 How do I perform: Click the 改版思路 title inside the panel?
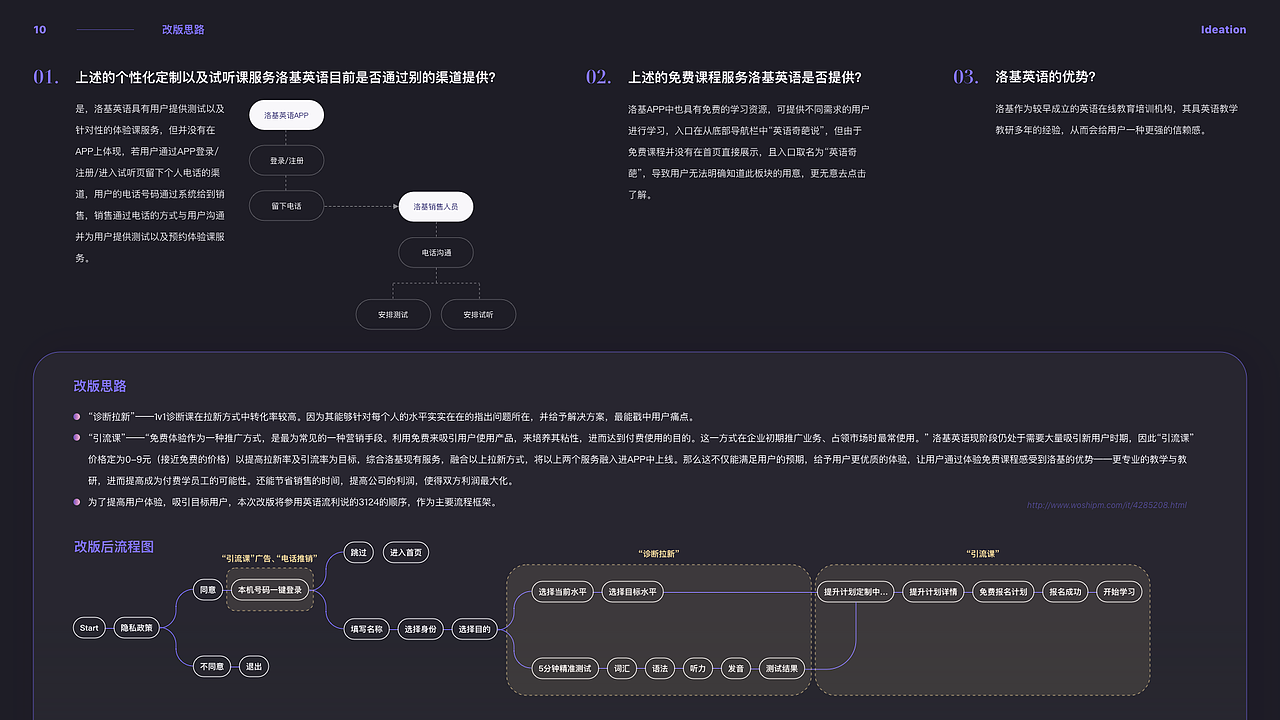pos(100,386)
